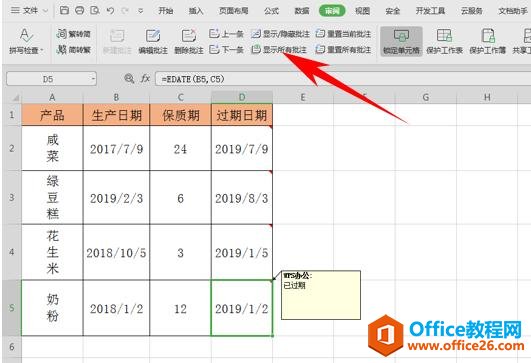Click 重置当前批注

coord(343,34)
